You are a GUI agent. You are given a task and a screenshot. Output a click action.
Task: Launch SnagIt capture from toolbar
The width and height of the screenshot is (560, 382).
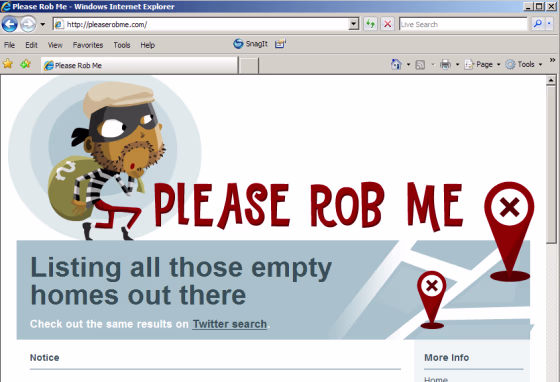pyautogui.click(x=250, y=44)
